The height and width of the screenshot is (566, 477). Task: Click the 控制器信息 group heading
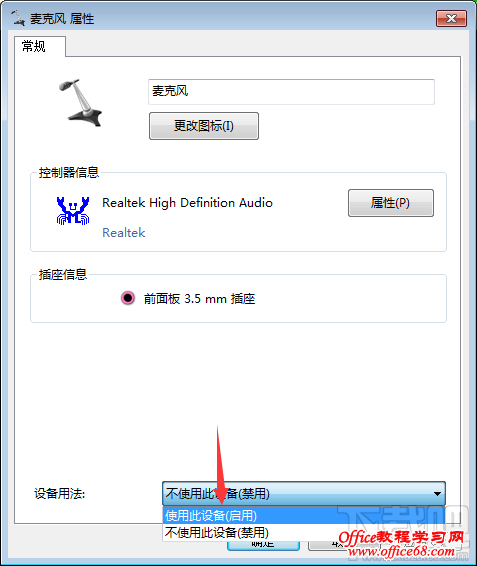point(69,173)
